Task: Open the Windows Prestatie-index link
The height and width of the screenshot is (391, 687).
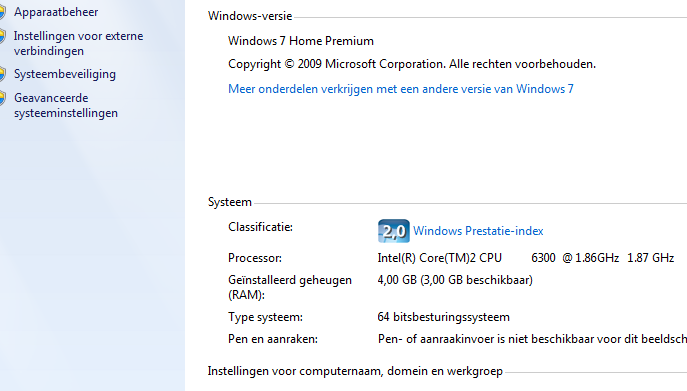Action: [478, 231]
